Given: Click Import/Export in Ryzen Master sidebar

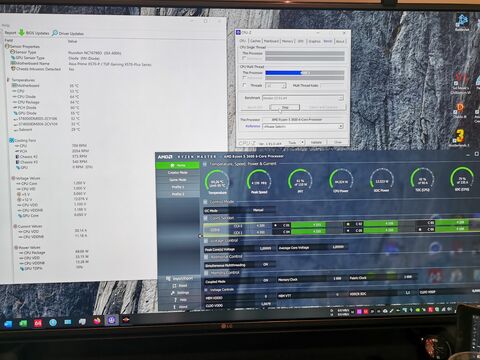Looking at the screenshot, I should click(x=180, y=279).
